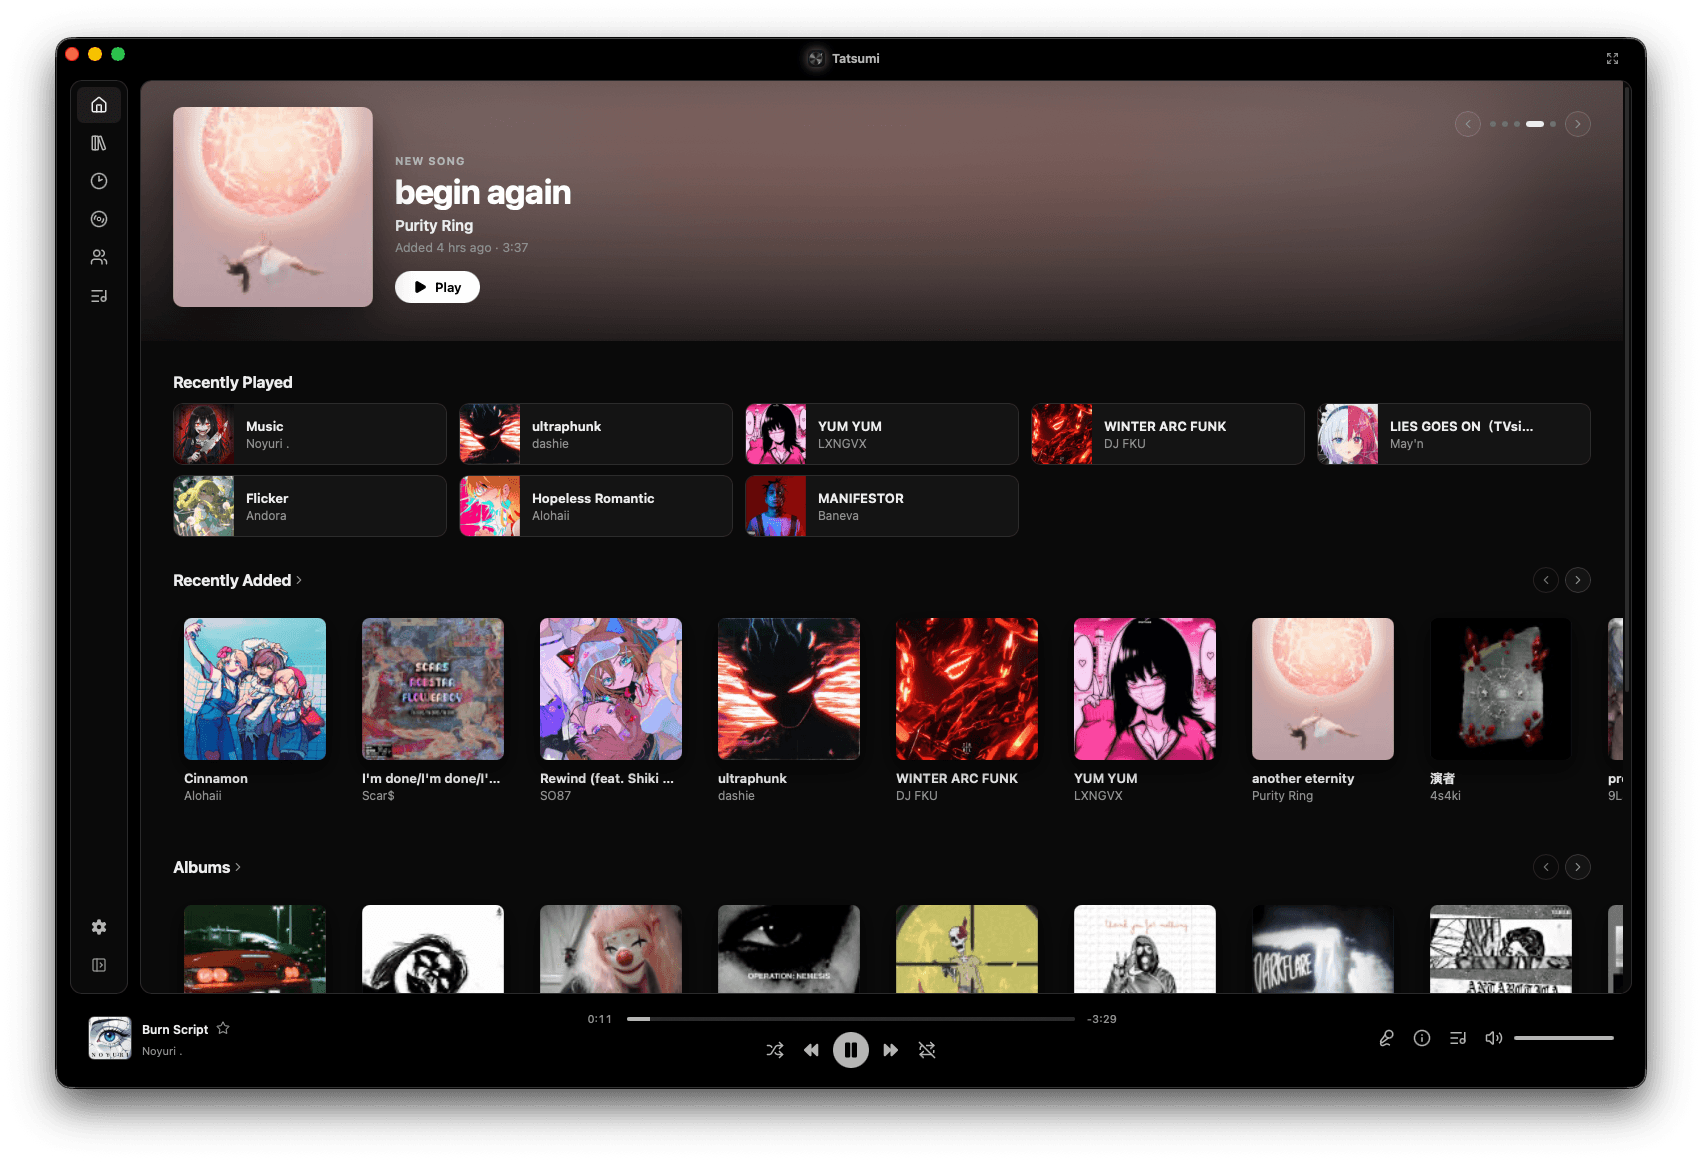The image size is (1702, 1162).
Task: Open the another eternity album cover
Action: (x=1323, y=689)
